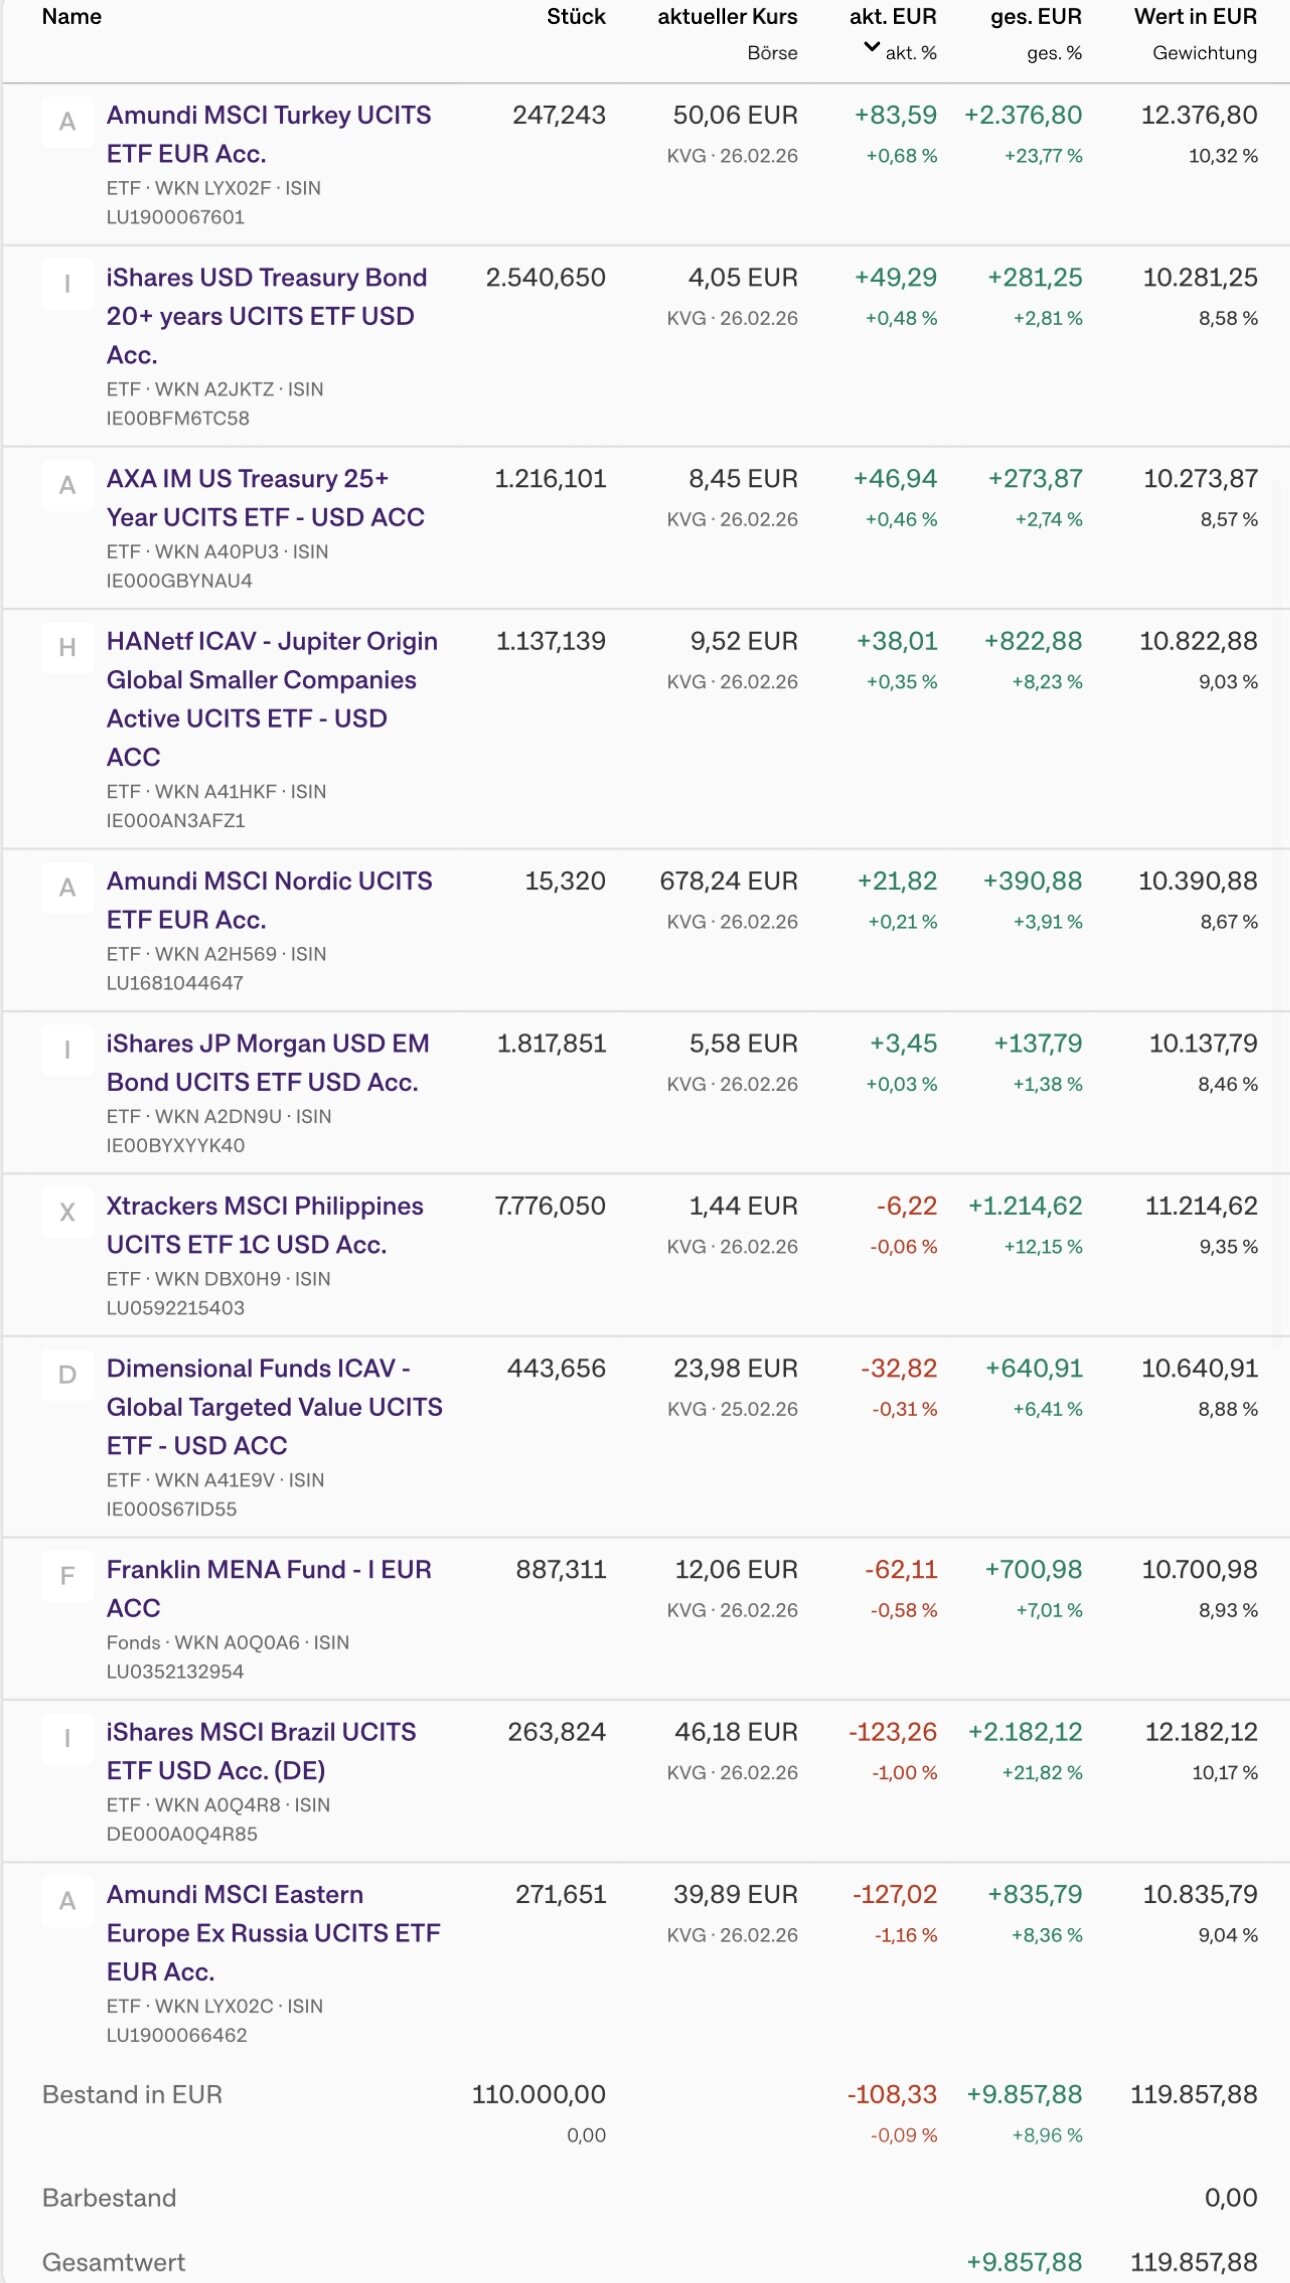The height and width of the screenshot is (2283, 1290).
Task: Sort by aktueller Kurs column header
Action: pyautogui.click(x=727, y=17)
